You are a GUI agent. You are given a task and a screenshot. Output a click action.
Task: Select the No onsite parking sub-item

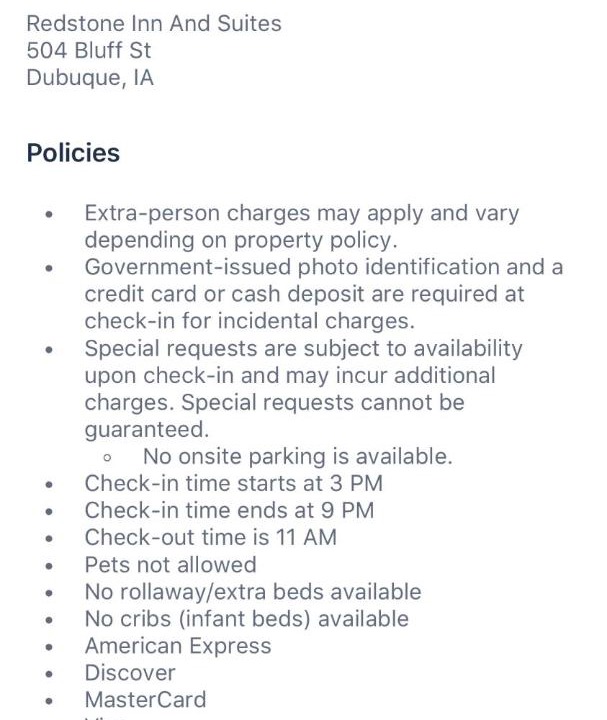pyautogui.click(x=298, y=456)
